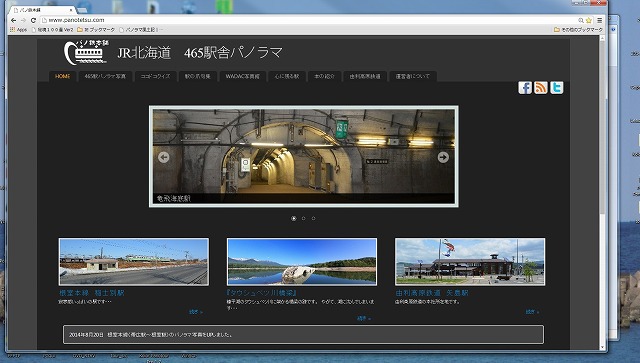Reload the page with refresh icon

33,20
